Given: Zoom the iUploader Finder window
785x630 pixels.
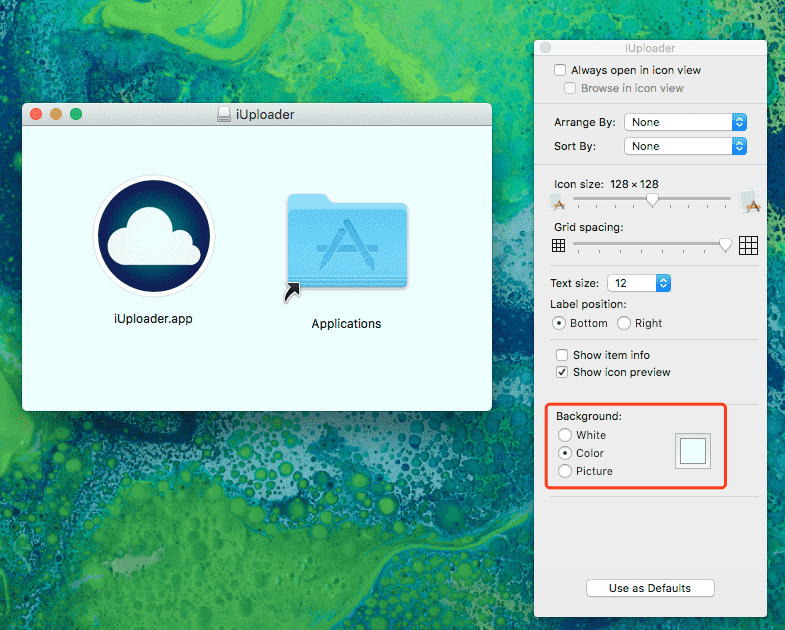Looking at the screenshot, I should [x=76, y=114].
